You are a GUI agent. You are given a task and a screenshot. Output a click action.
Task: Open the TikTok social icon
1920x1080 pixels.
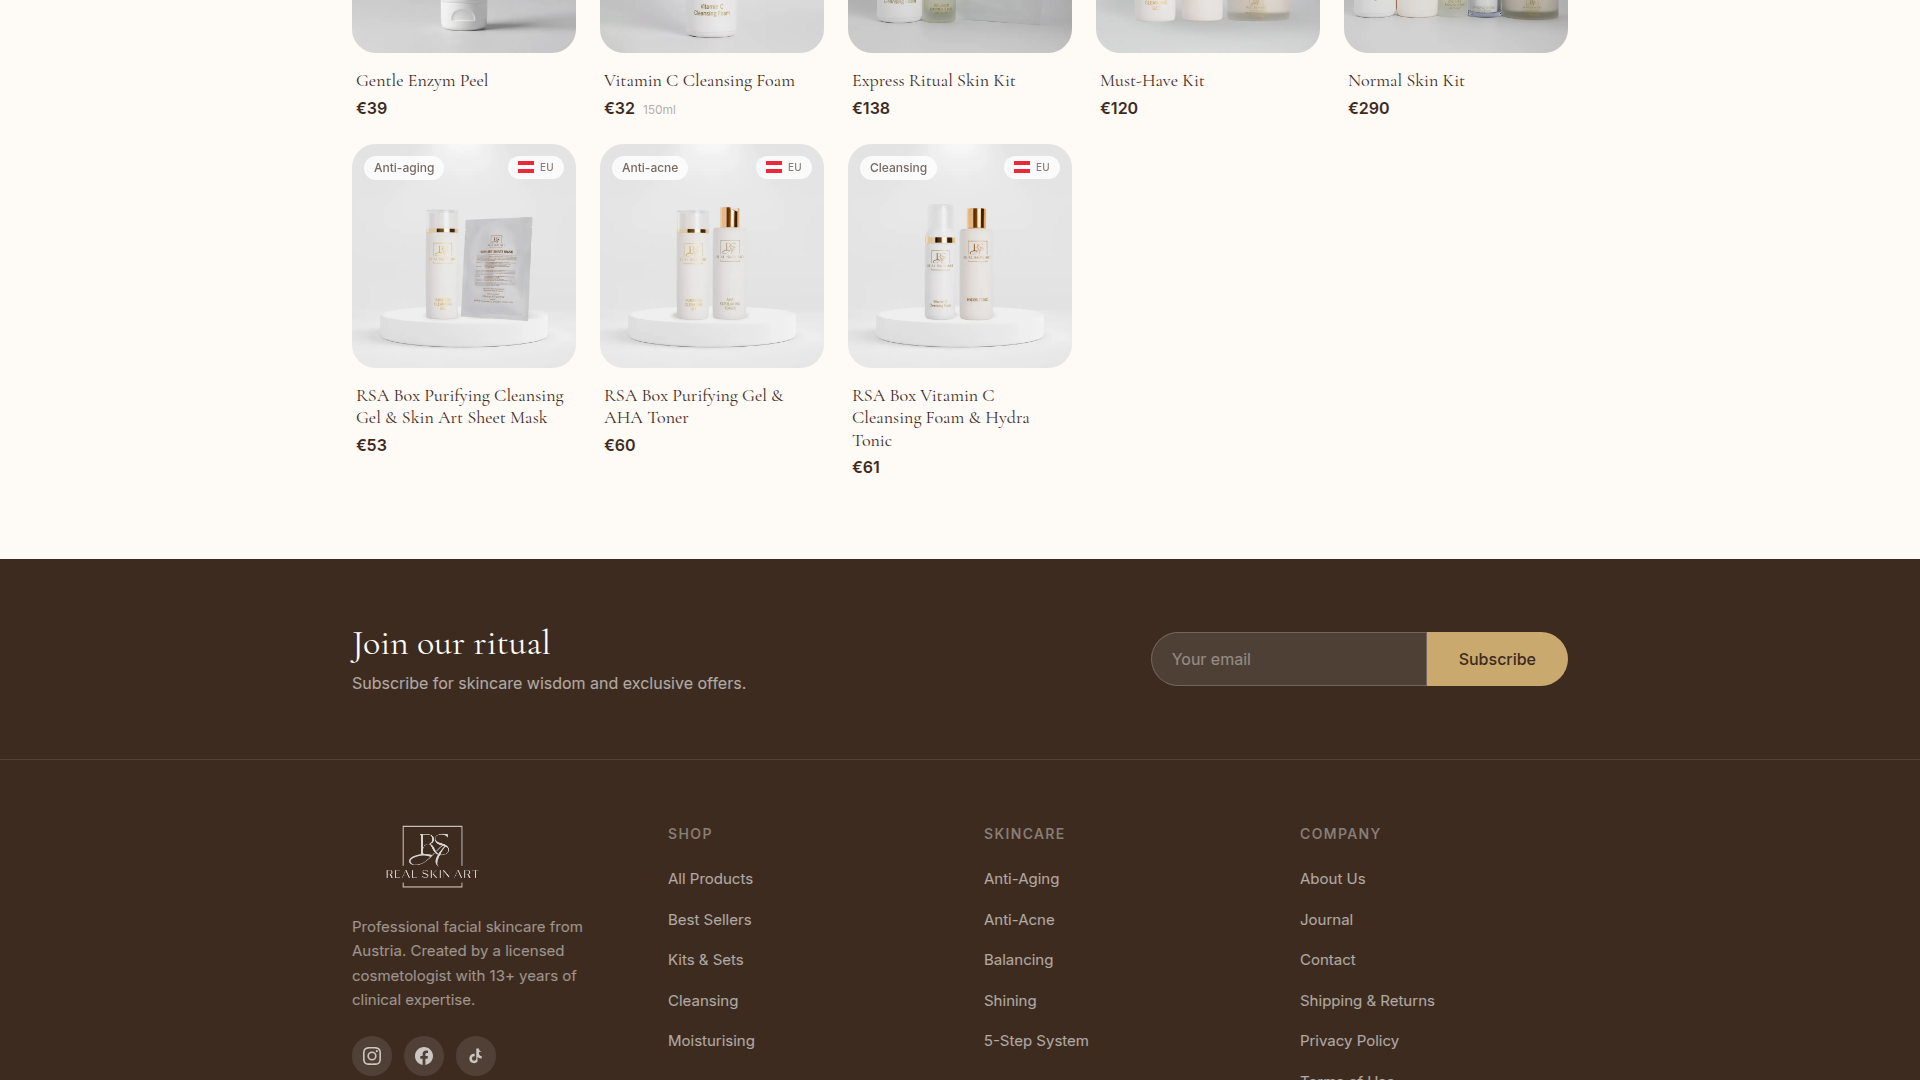[476, 1056]
